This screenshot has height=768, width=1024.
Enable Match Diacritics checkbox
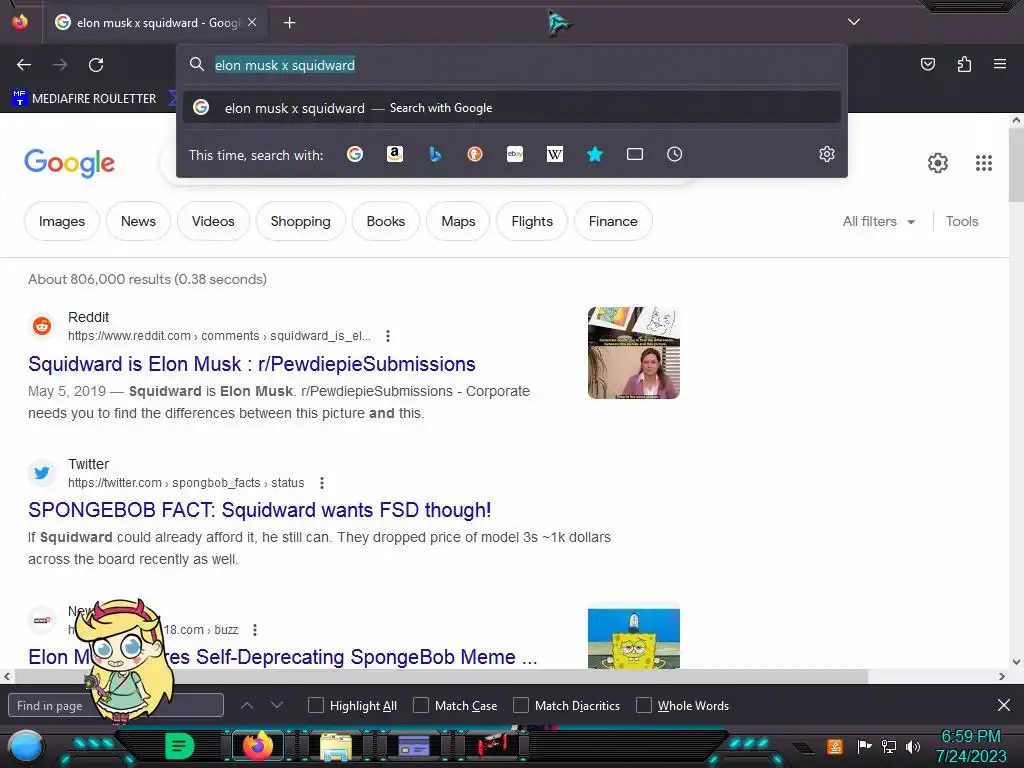click(520, 705)
